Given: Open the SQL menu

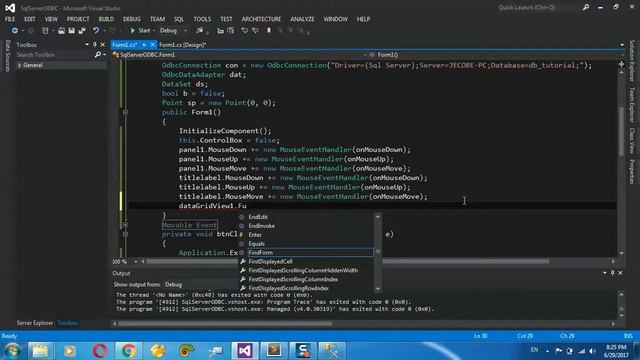Looking at the screenshot, I should (x=179, y=19).
